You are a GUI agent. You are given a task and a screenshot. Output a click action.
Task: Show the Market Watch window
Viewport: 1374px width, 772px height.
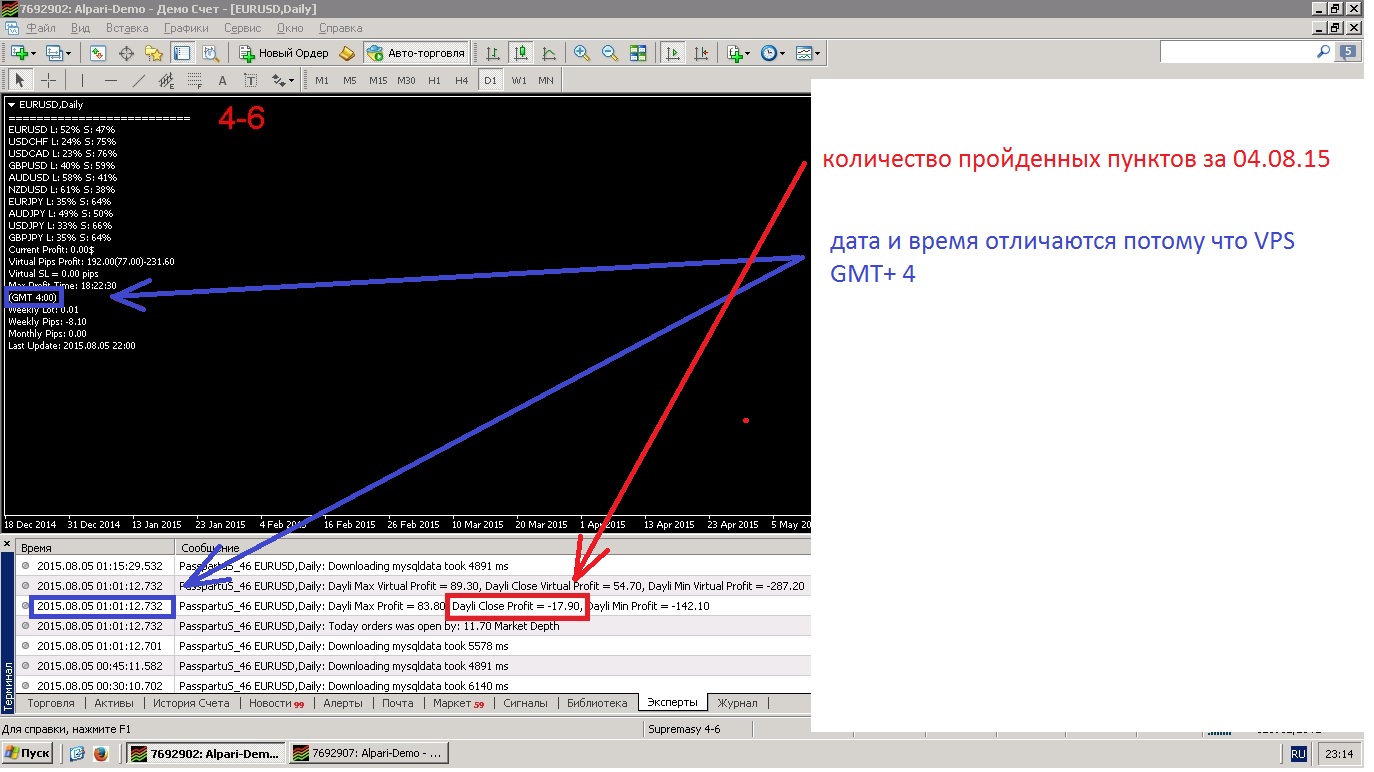98,53
